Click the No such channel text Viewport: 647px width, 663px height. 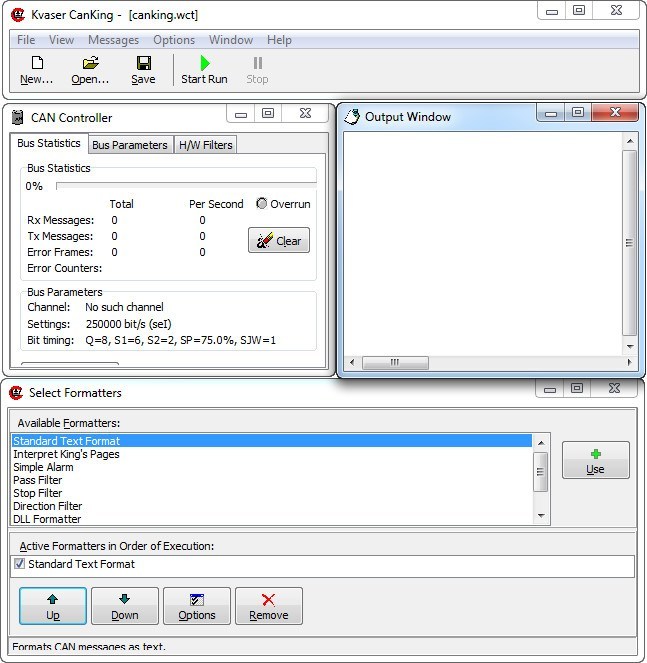124,307
